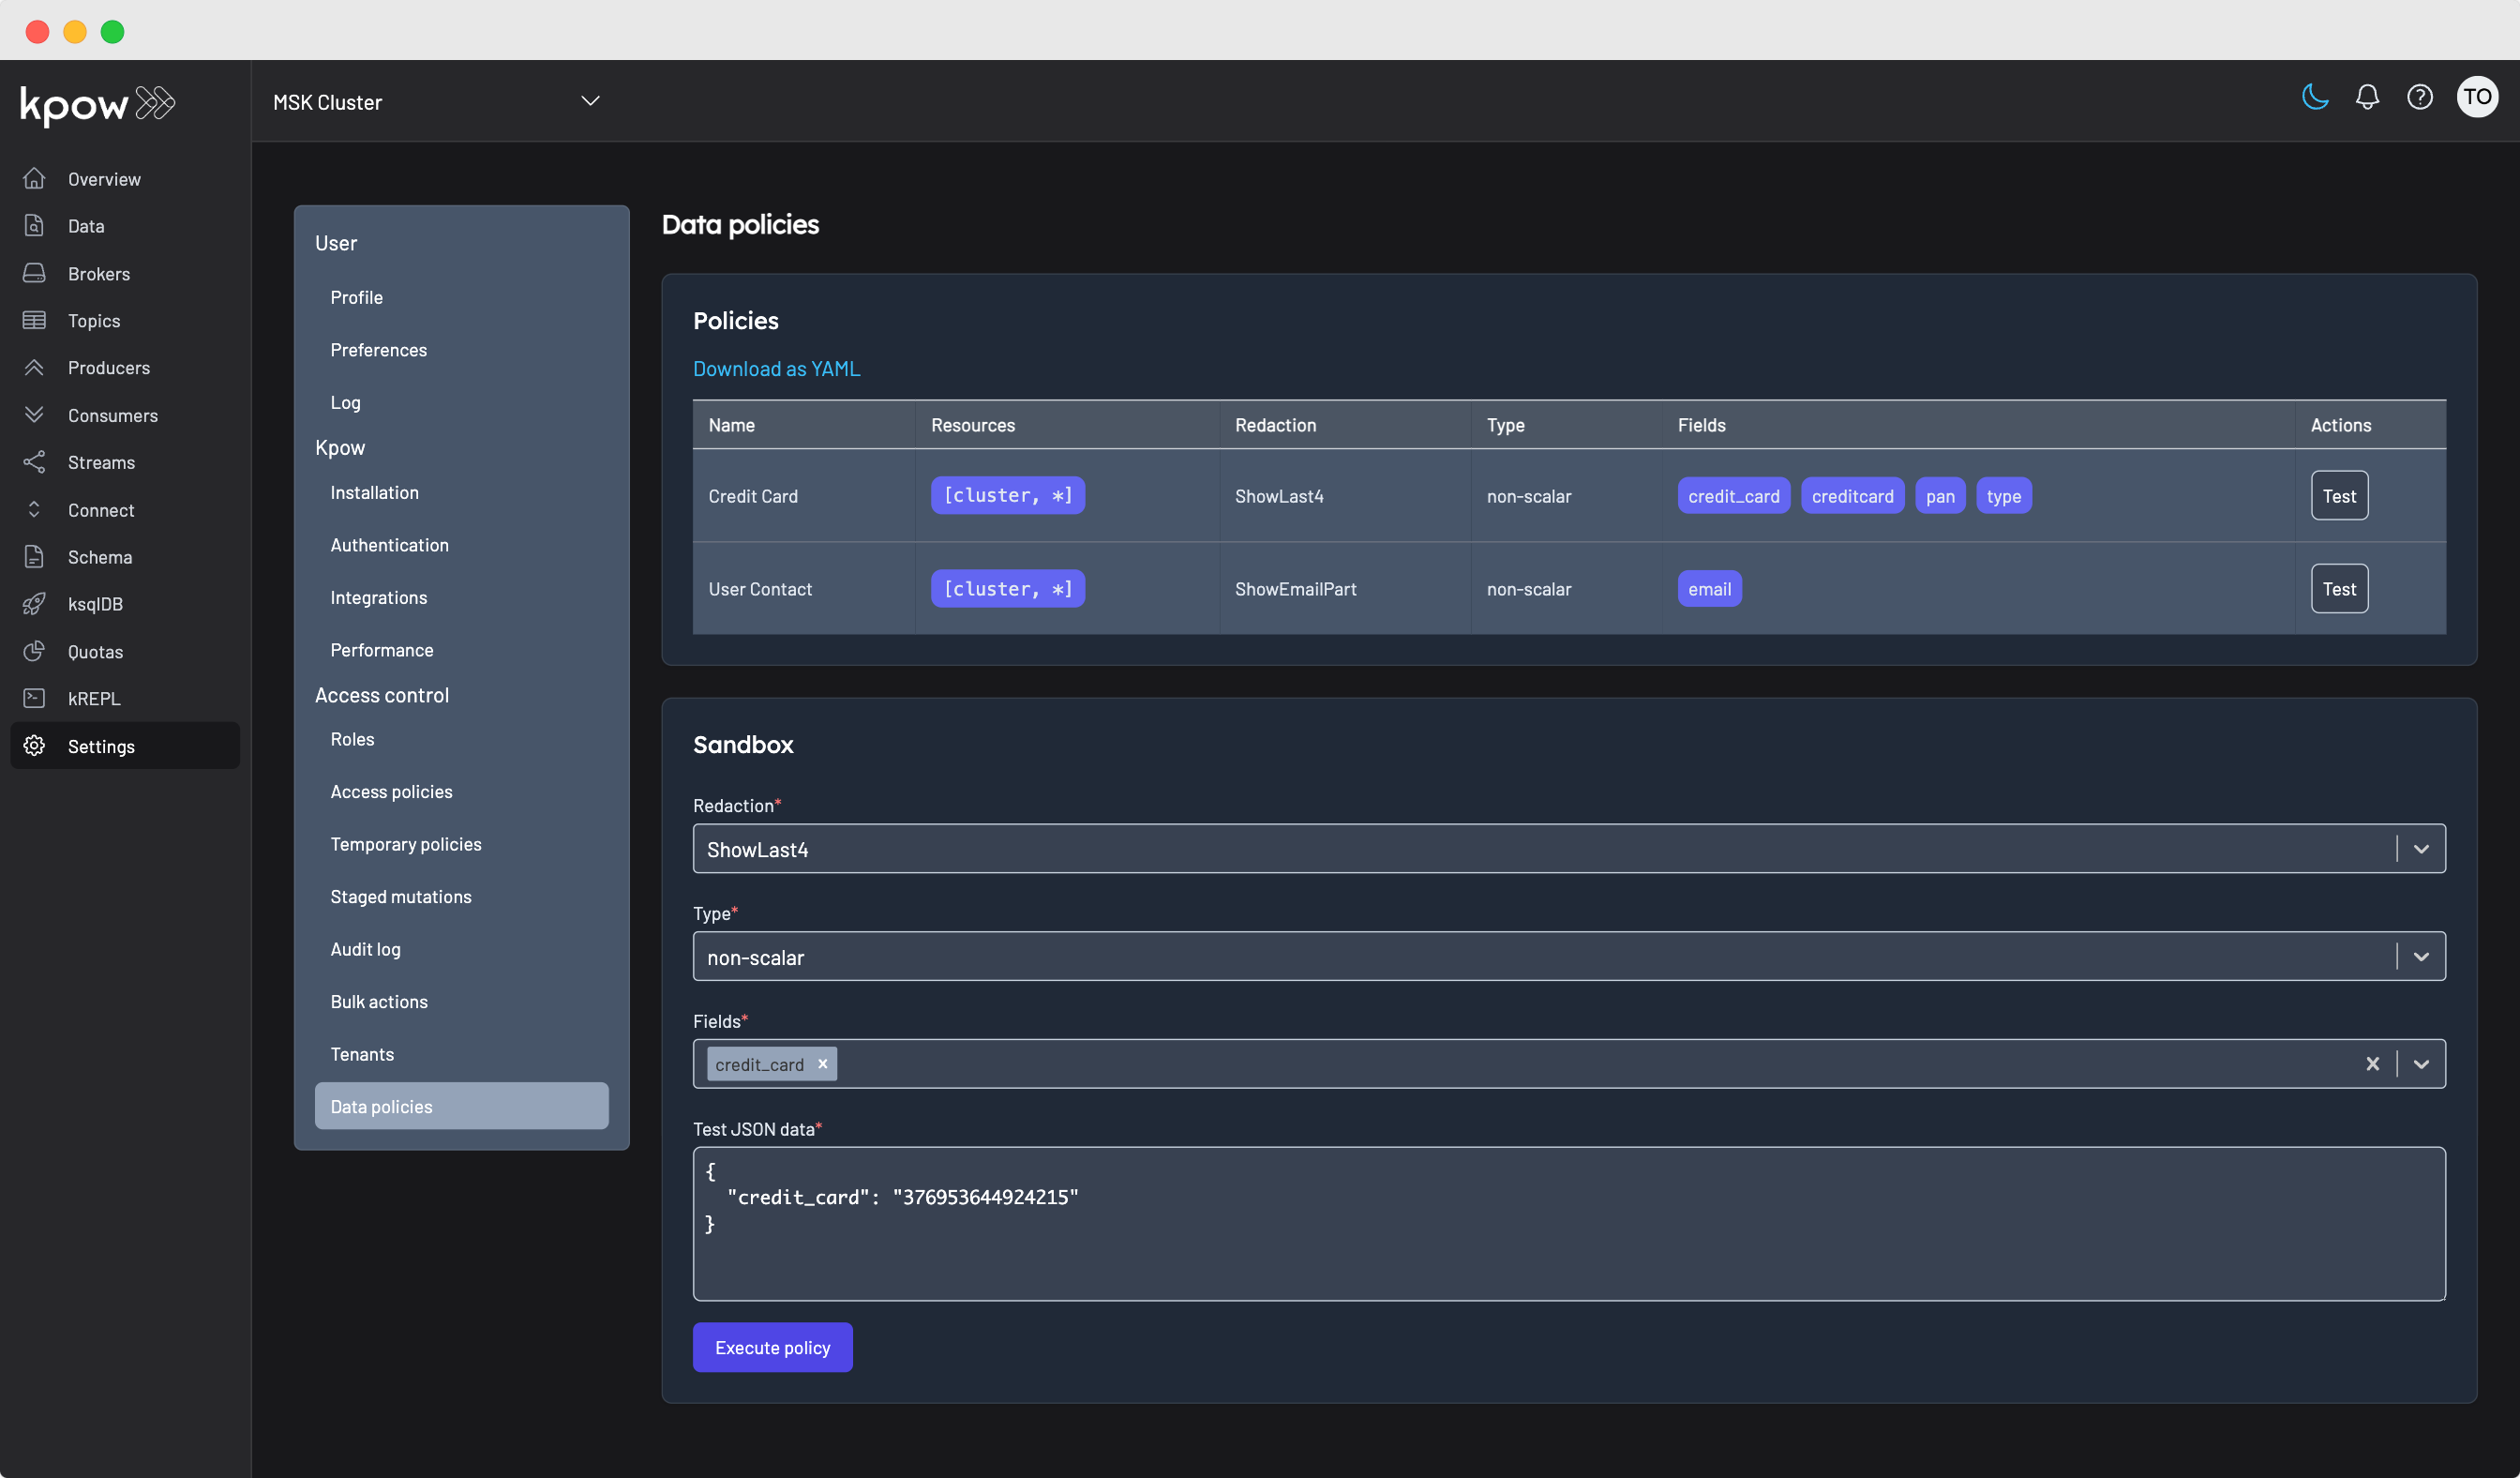Navigate to Roles under Access control
The height and width of the screenshot is (1478, 2520).
pos(352,739)
